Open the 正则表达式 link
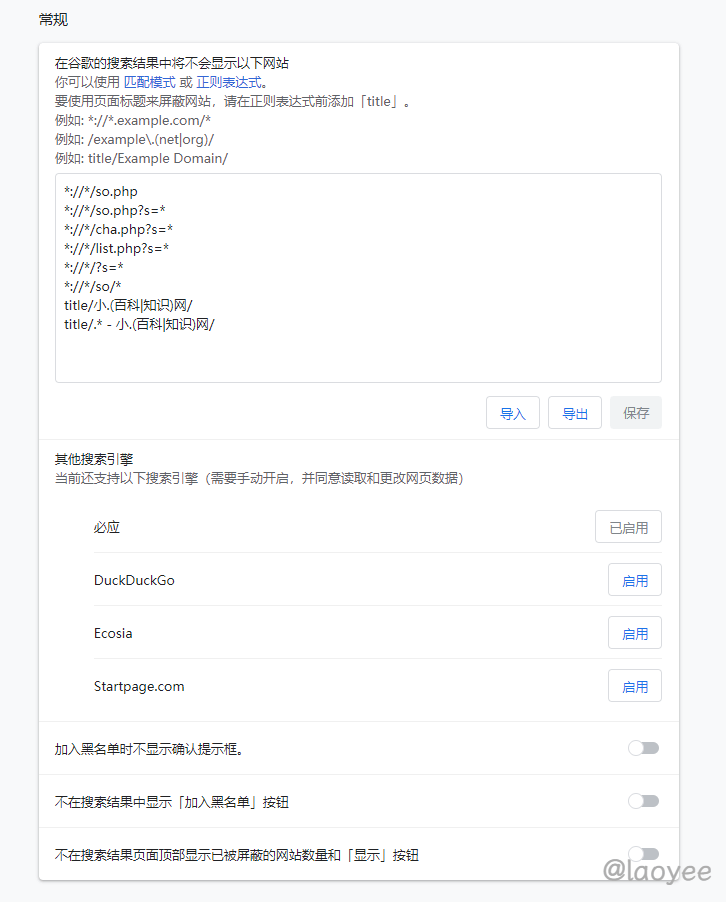This screenshot has width=726, height=902. pyautogui.click(x=228, y=82)
